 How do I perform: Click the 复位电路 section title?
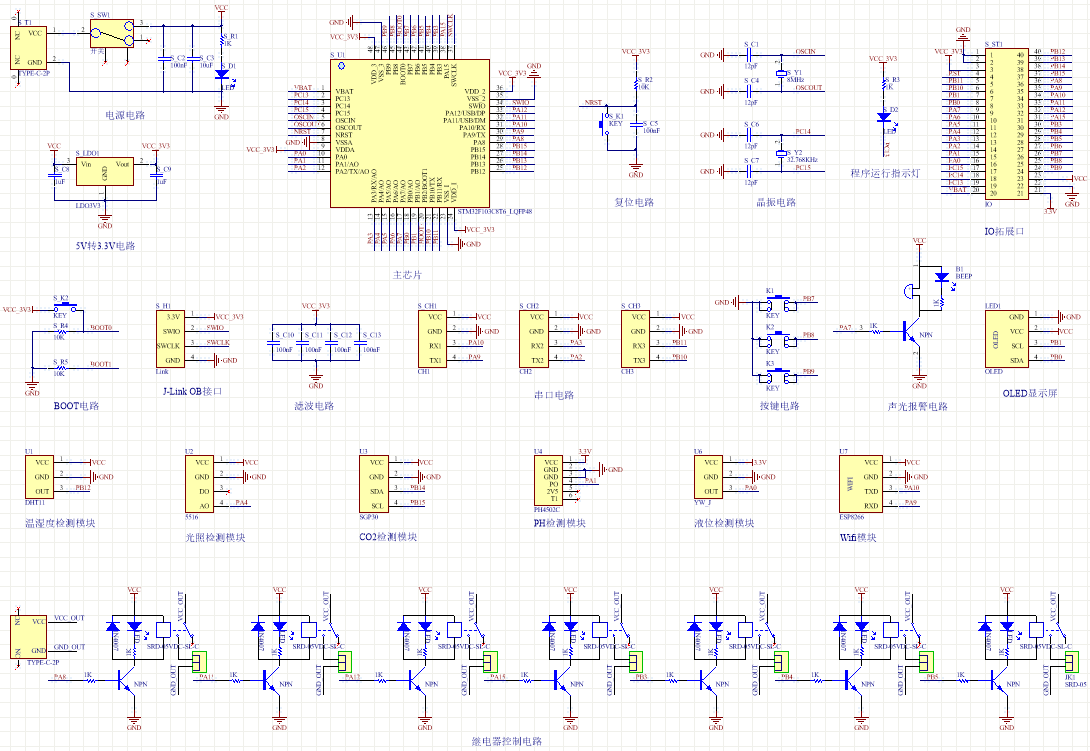634,202
